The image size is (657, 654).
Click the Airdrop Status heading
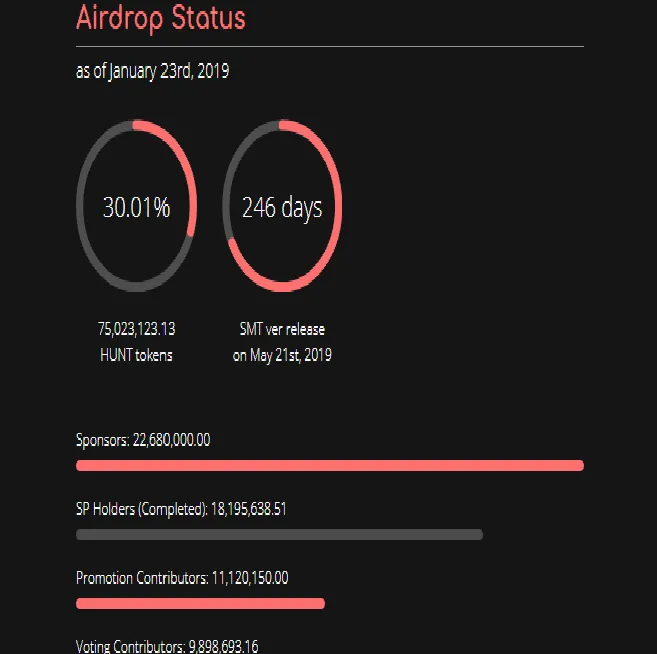pos(161,18)
